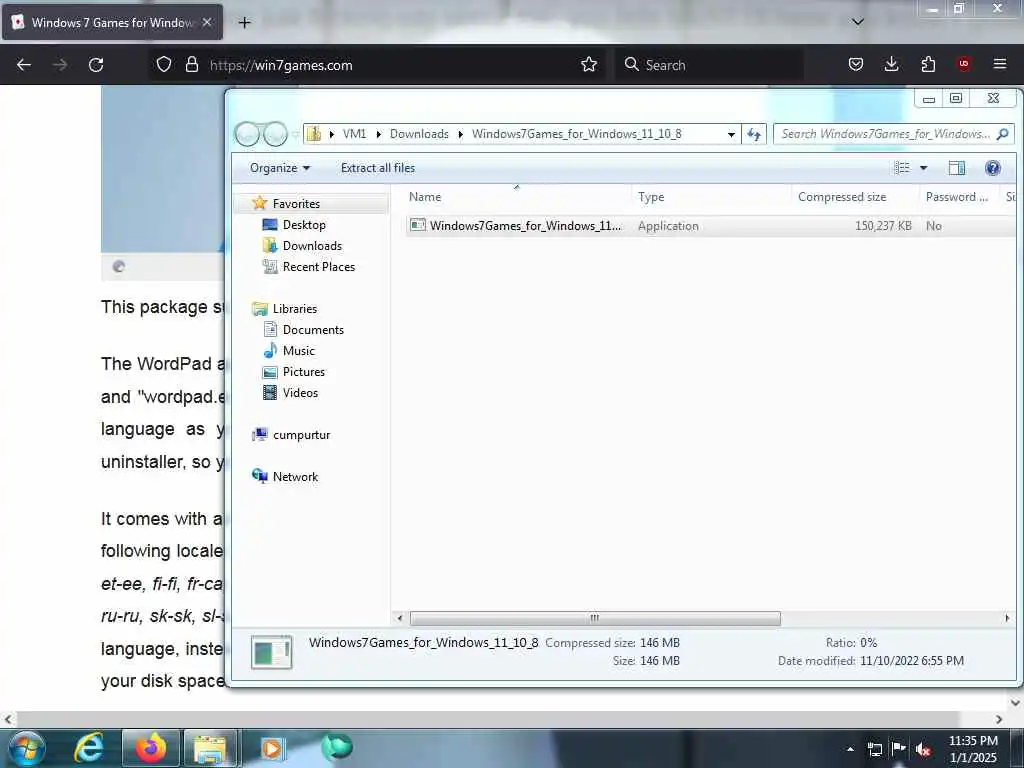The image size is (1024, 768).
Task: Open a new Firefox tab
Action: [244, 23]
